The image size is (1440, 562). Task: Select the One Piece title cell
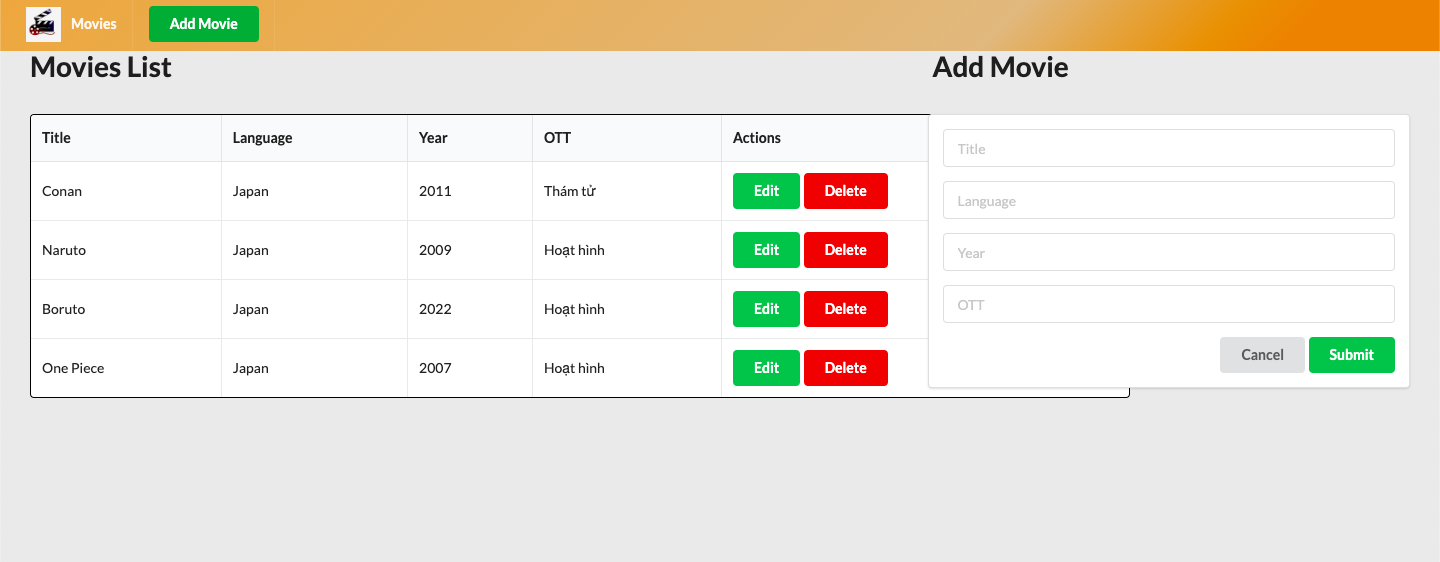point(73,368)
